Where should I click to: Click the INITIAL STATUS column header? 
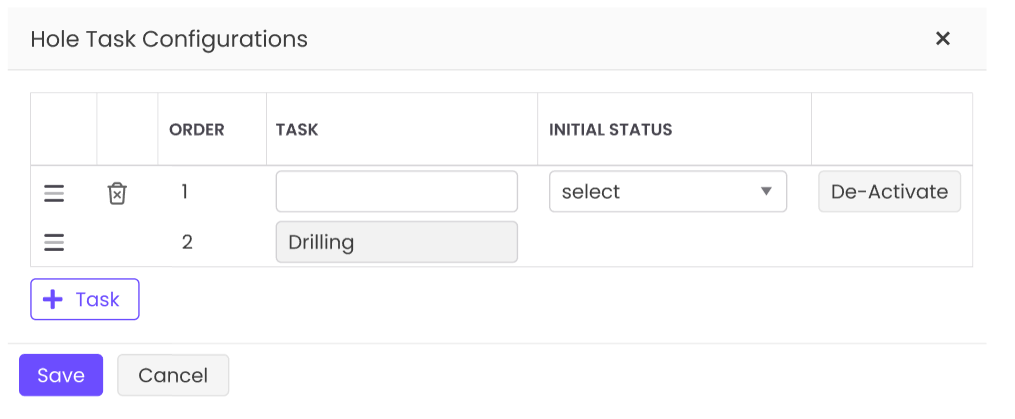(610, 130)
